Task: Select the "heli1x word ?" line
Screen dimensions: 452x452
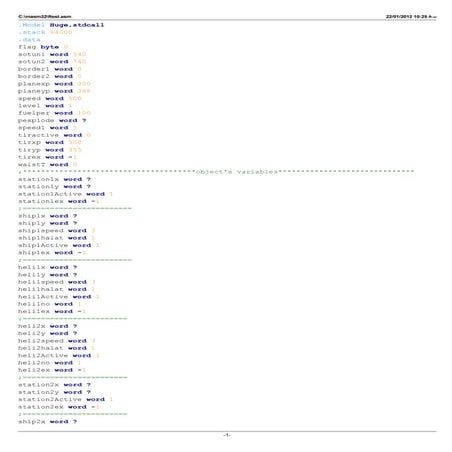Action: pos(47,267)
